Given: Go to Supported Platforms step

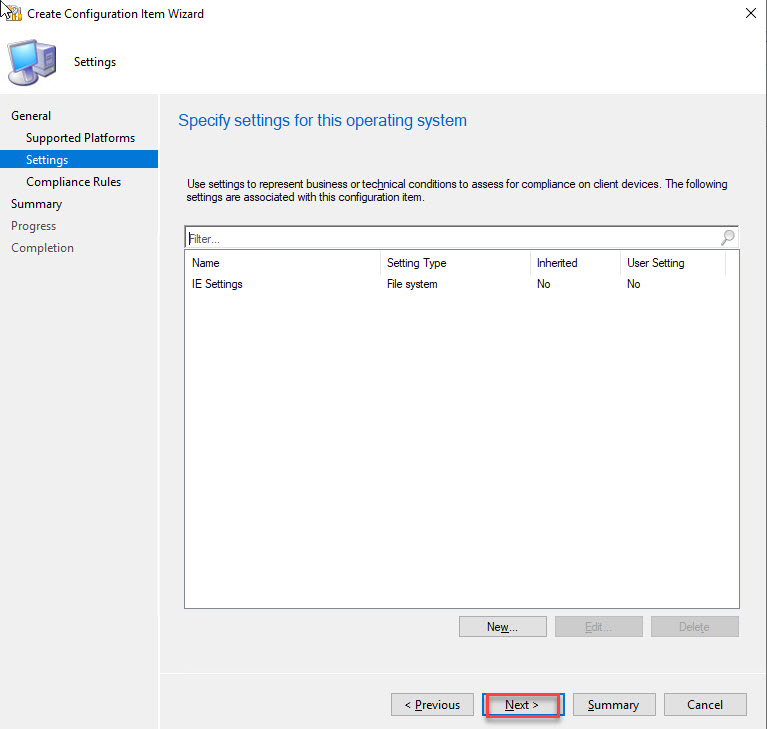Looking at the screenshot, I should tap(80, 138).
